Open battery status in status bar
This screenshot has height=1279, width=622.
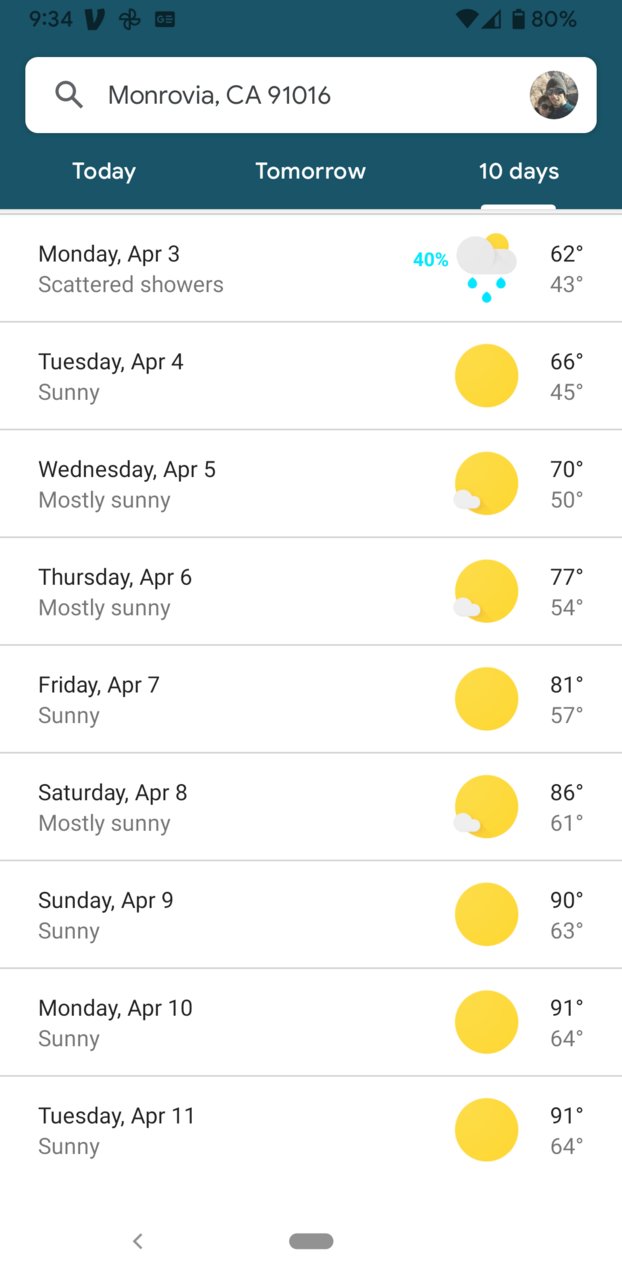[x=518, y=19]
